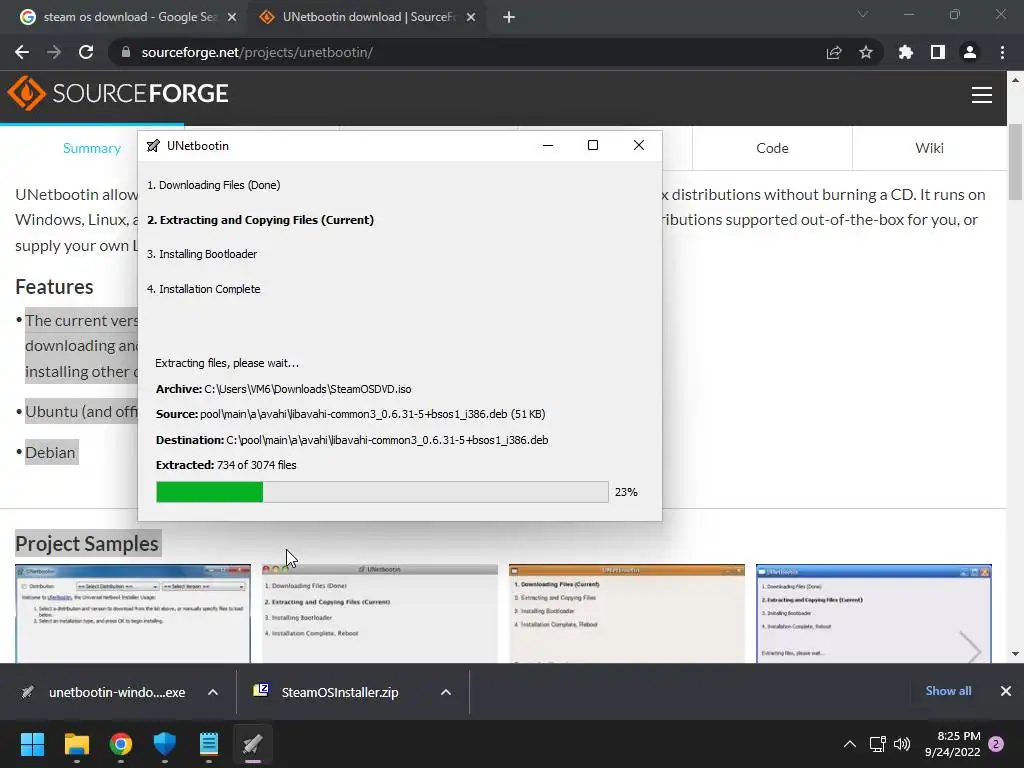Click the UNetbootin title bar icon
The width and height of the screenshot is (1024, 768).
(x=153, y=146)
